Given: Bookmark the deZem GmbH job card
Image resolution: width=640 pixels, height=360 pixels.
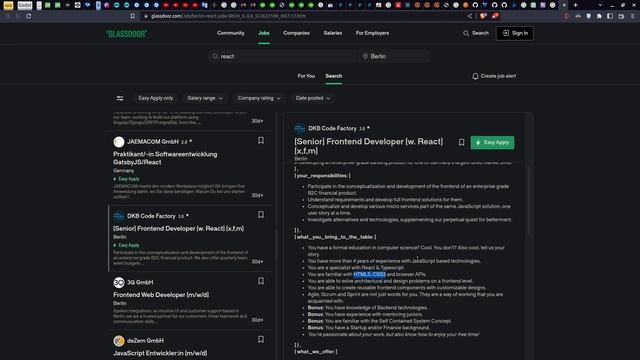Looking at the screenshot, I should pyautogui.click(x=261, y=340).
